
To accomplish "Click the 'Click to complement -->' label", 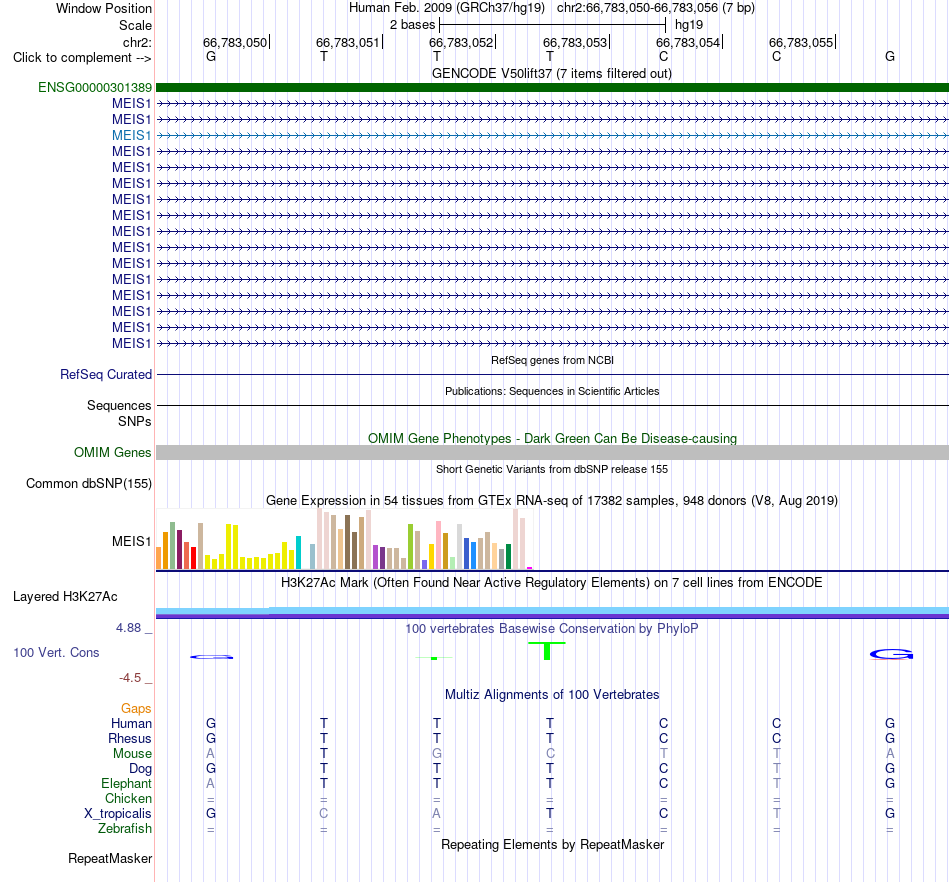I will [82, 58].
